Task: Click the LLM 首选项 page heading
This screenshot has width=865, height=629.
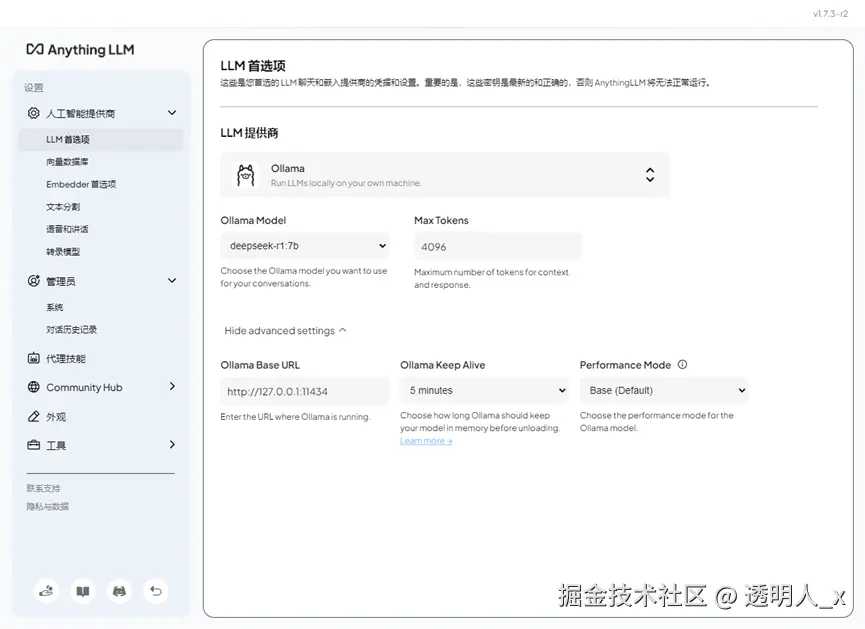Action: click(x=253, y=66)
